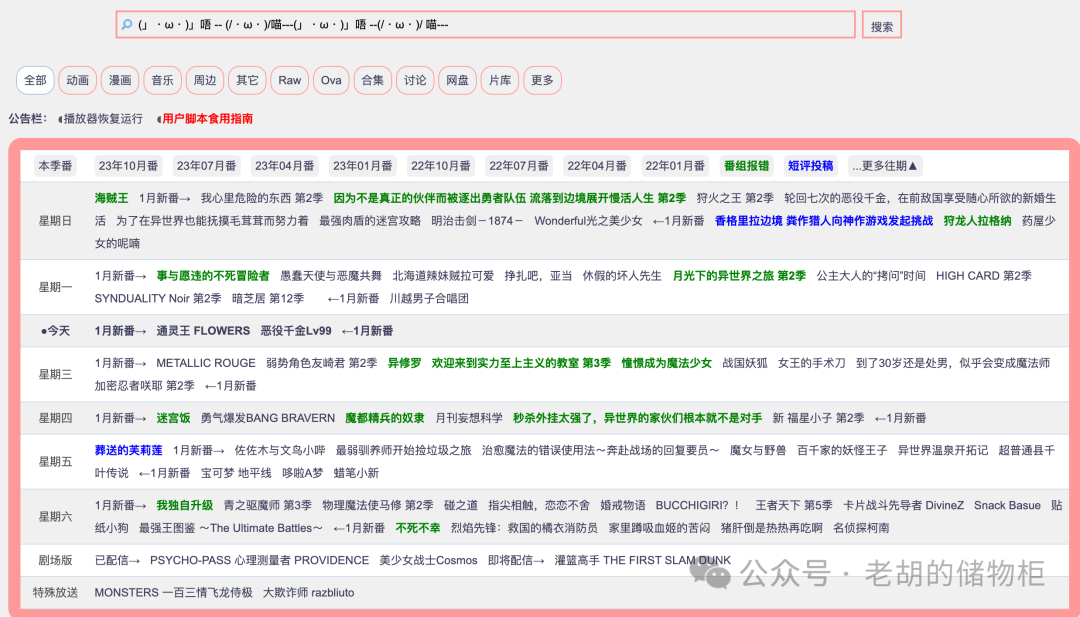
Task: Select the 本季番 season tab
Action: [55, 166]
